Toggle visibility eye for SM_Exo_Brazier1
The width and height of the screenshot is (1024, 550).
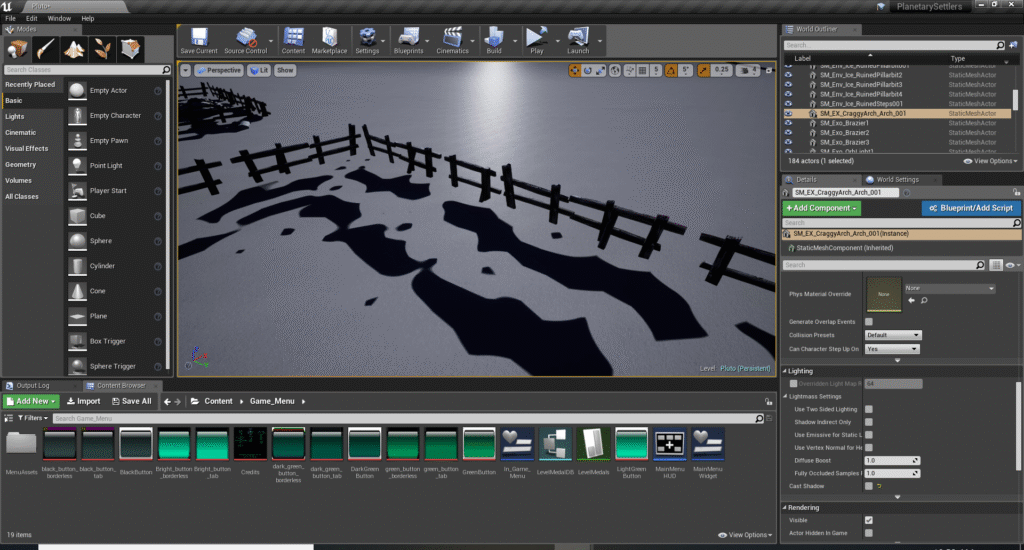[788, 123]
